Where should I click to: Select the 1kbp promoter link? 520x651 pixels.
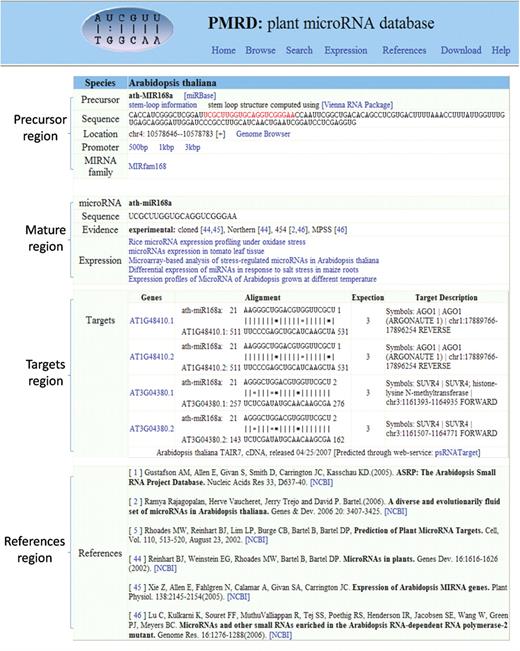(166, 147)
